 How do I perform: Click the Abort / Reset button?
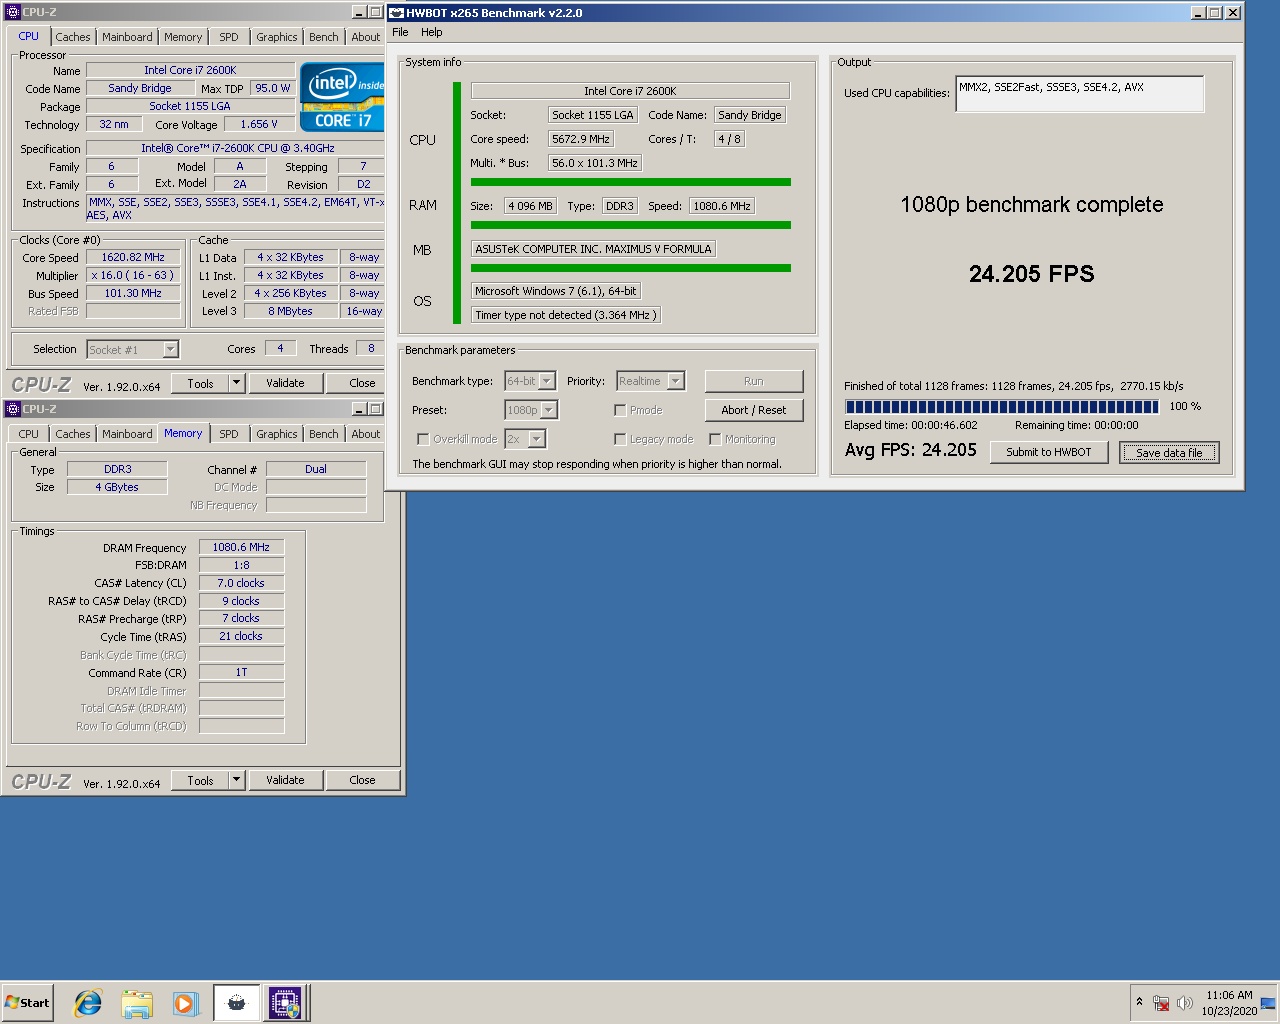(754, 410)
